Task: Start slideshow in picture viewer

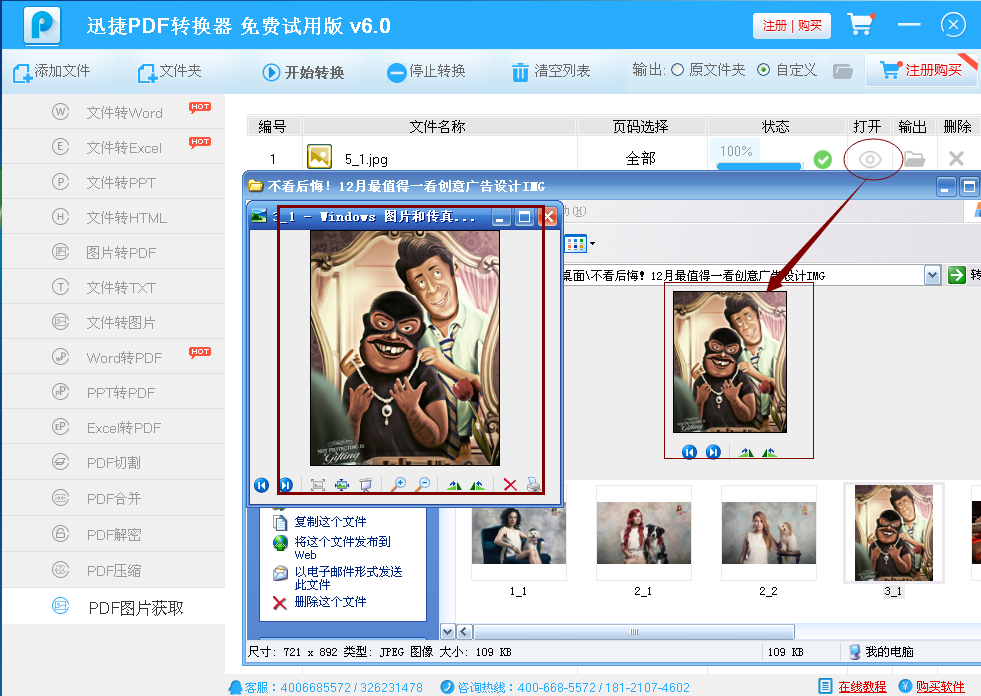Action: pos(365,485)
